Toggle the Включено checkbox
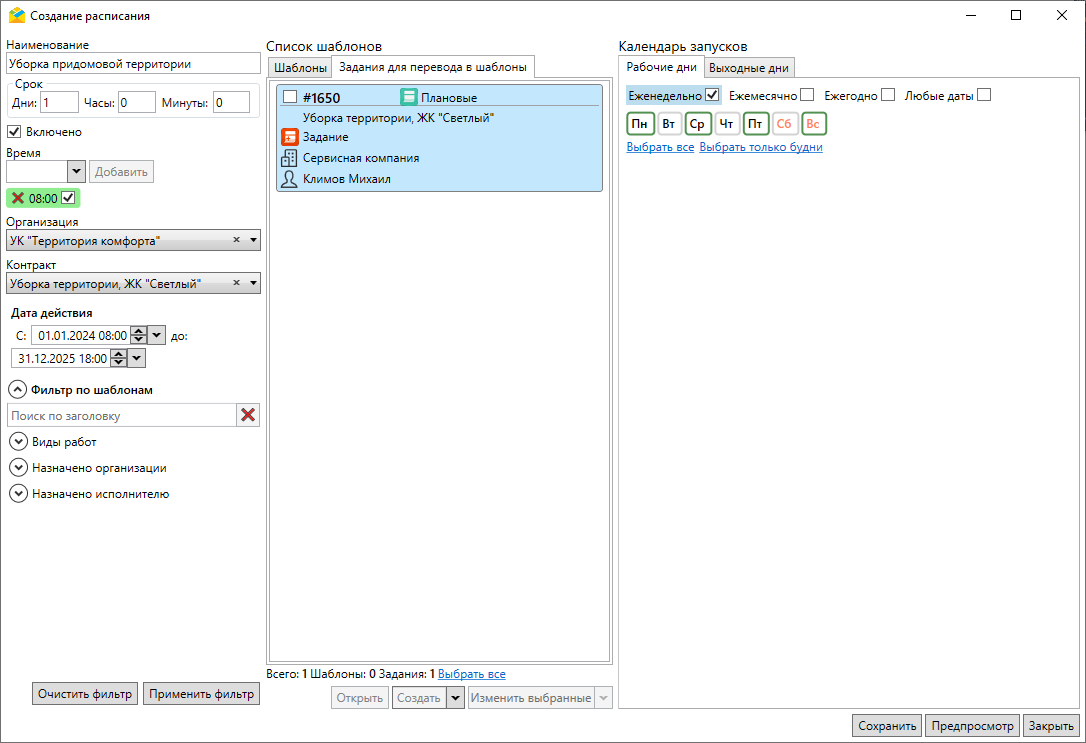The height and width of the screenshot is (743, 1086). [x=15, y=131]
